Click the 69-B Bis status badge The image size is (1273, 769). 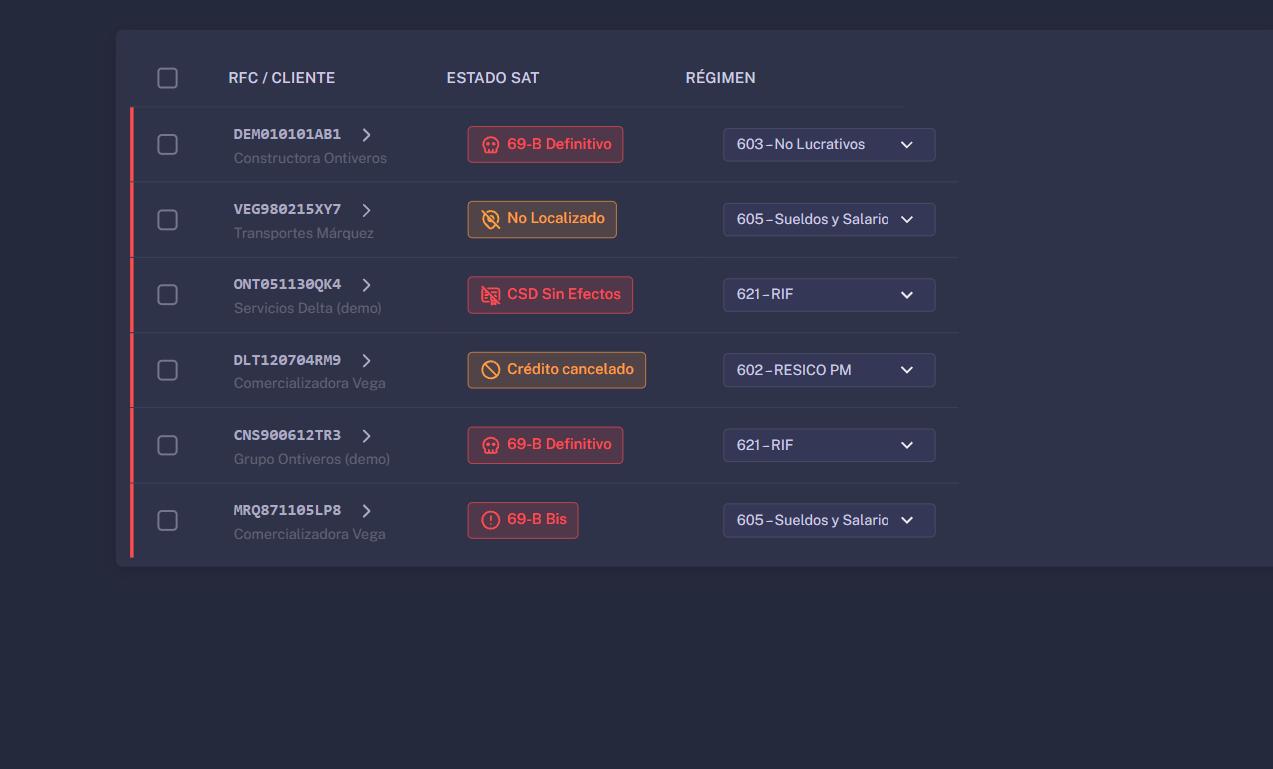[x=523, y=520]
